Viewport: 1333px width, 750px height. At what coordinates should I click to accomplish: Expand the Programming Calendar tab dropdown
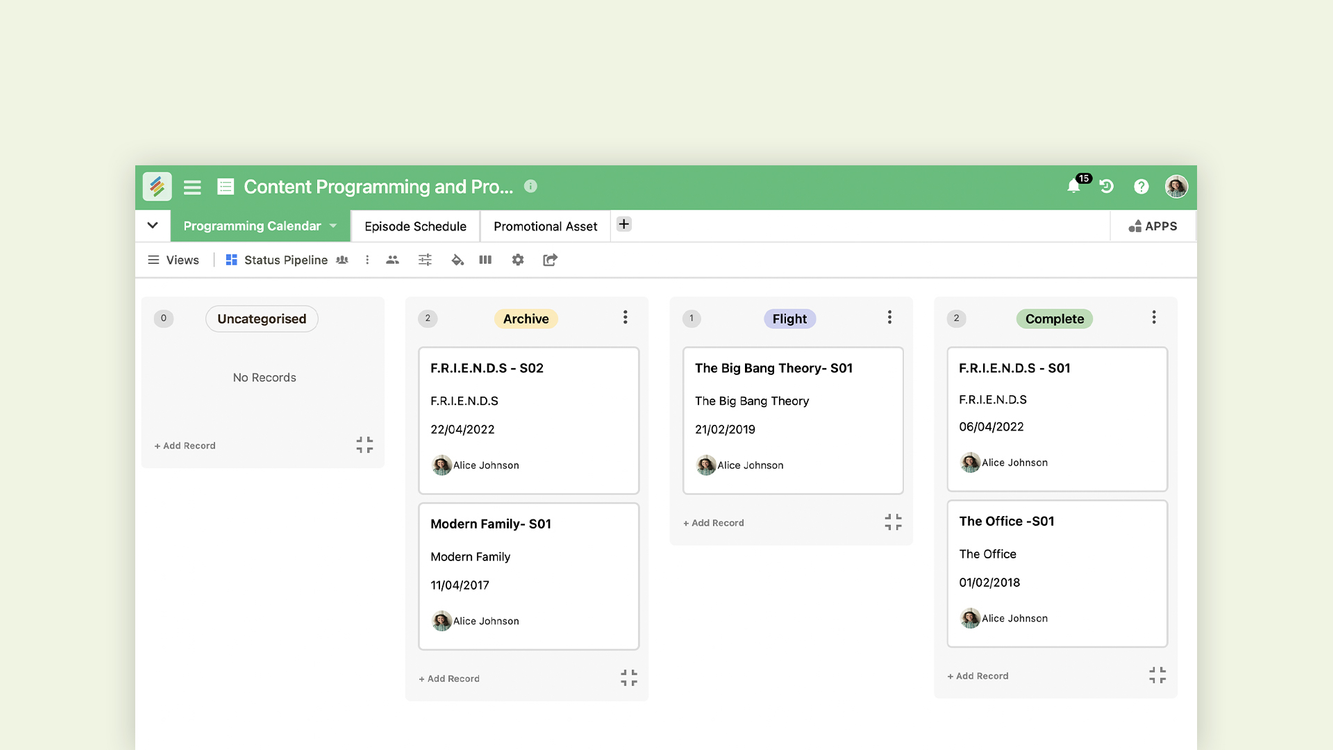point(333,226)
